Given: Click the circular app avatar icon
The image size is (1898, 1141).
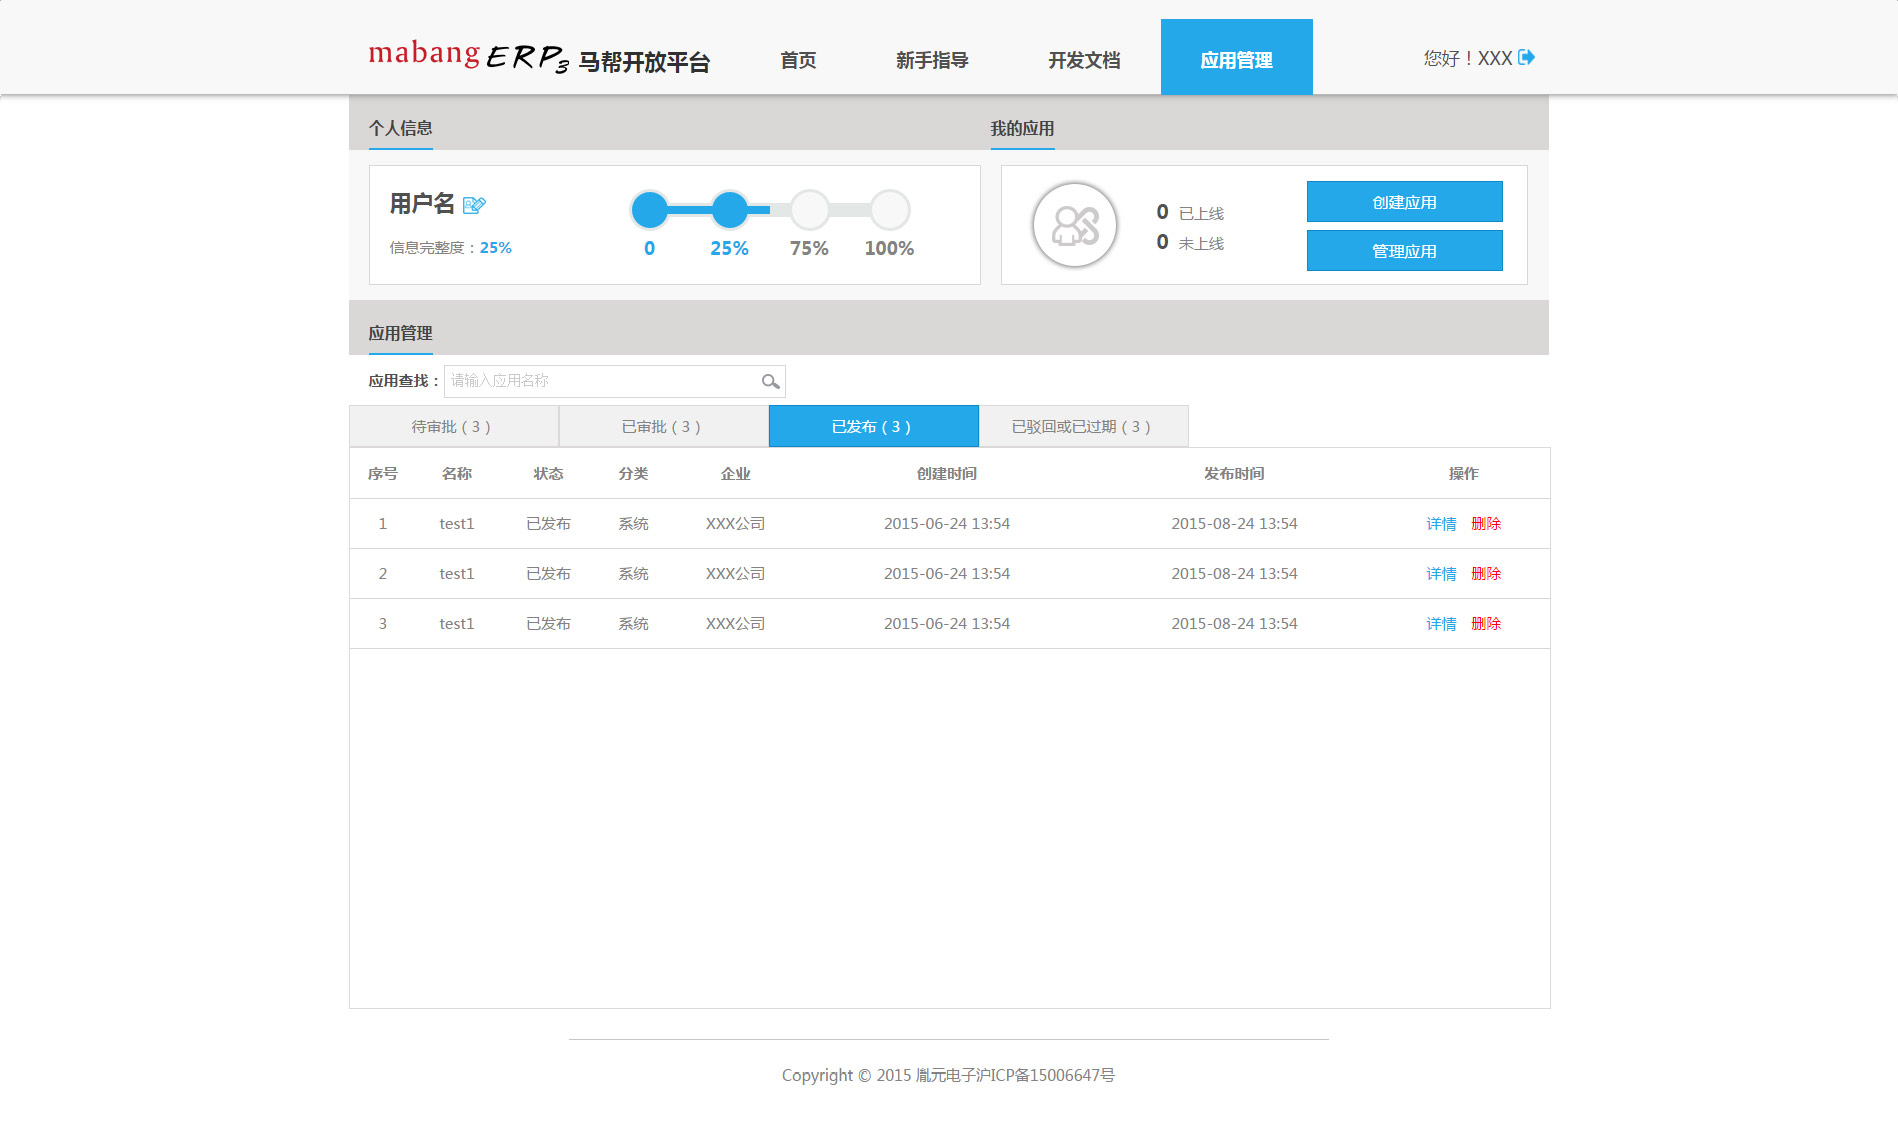Looking at the screenshot, I should tap(1074, 225).
